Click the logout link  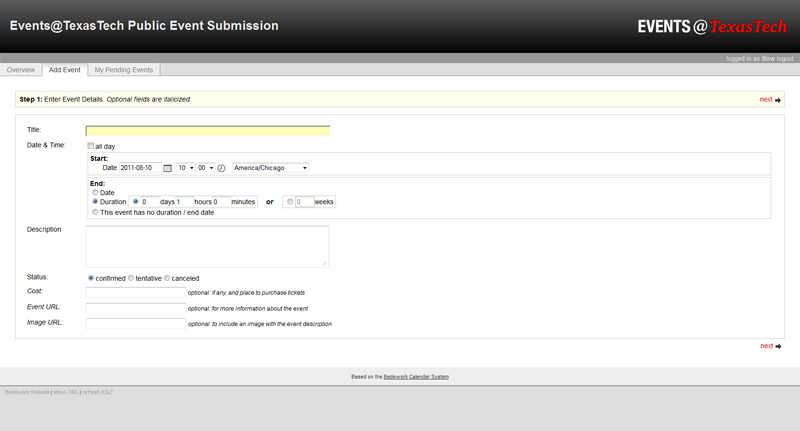[785, 59]
